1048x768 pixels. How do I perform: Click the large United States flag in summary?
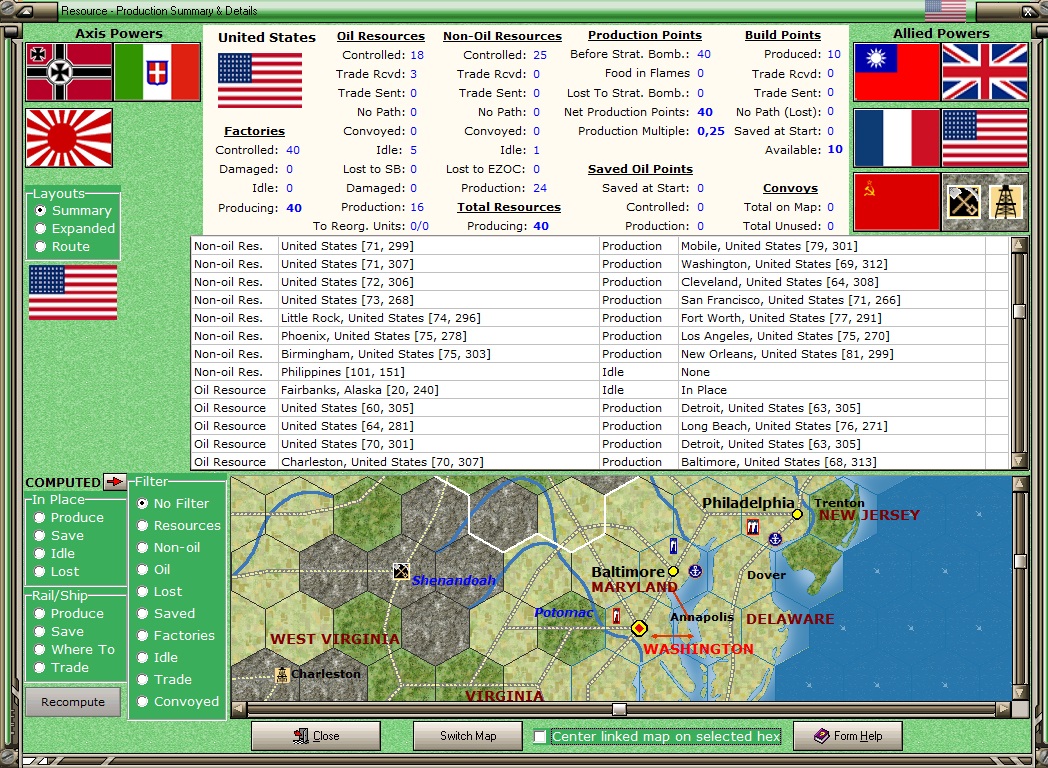(260, 80)
